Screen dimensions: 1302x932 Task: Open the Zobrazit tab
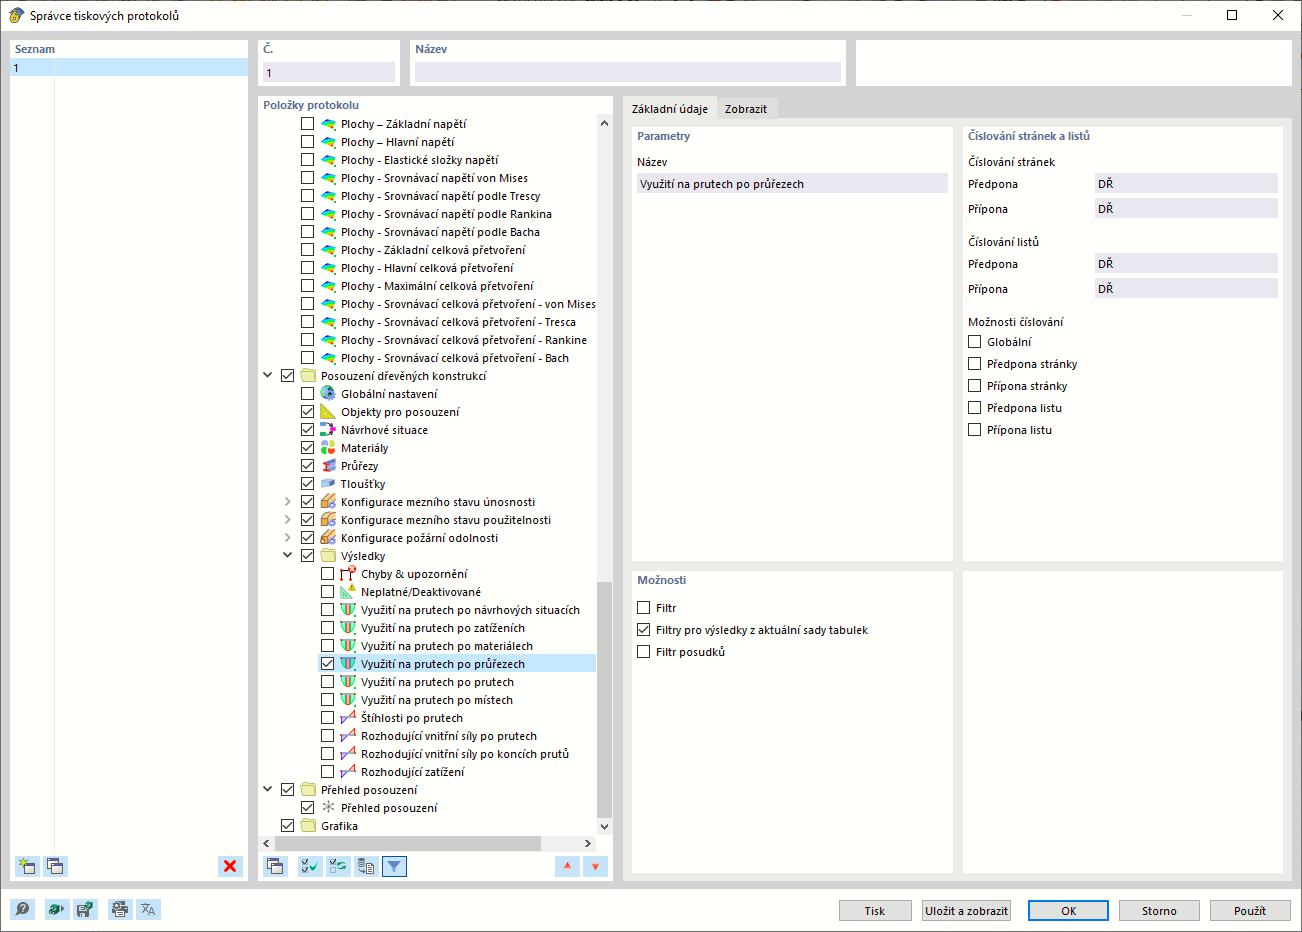(x=746, y=109)
